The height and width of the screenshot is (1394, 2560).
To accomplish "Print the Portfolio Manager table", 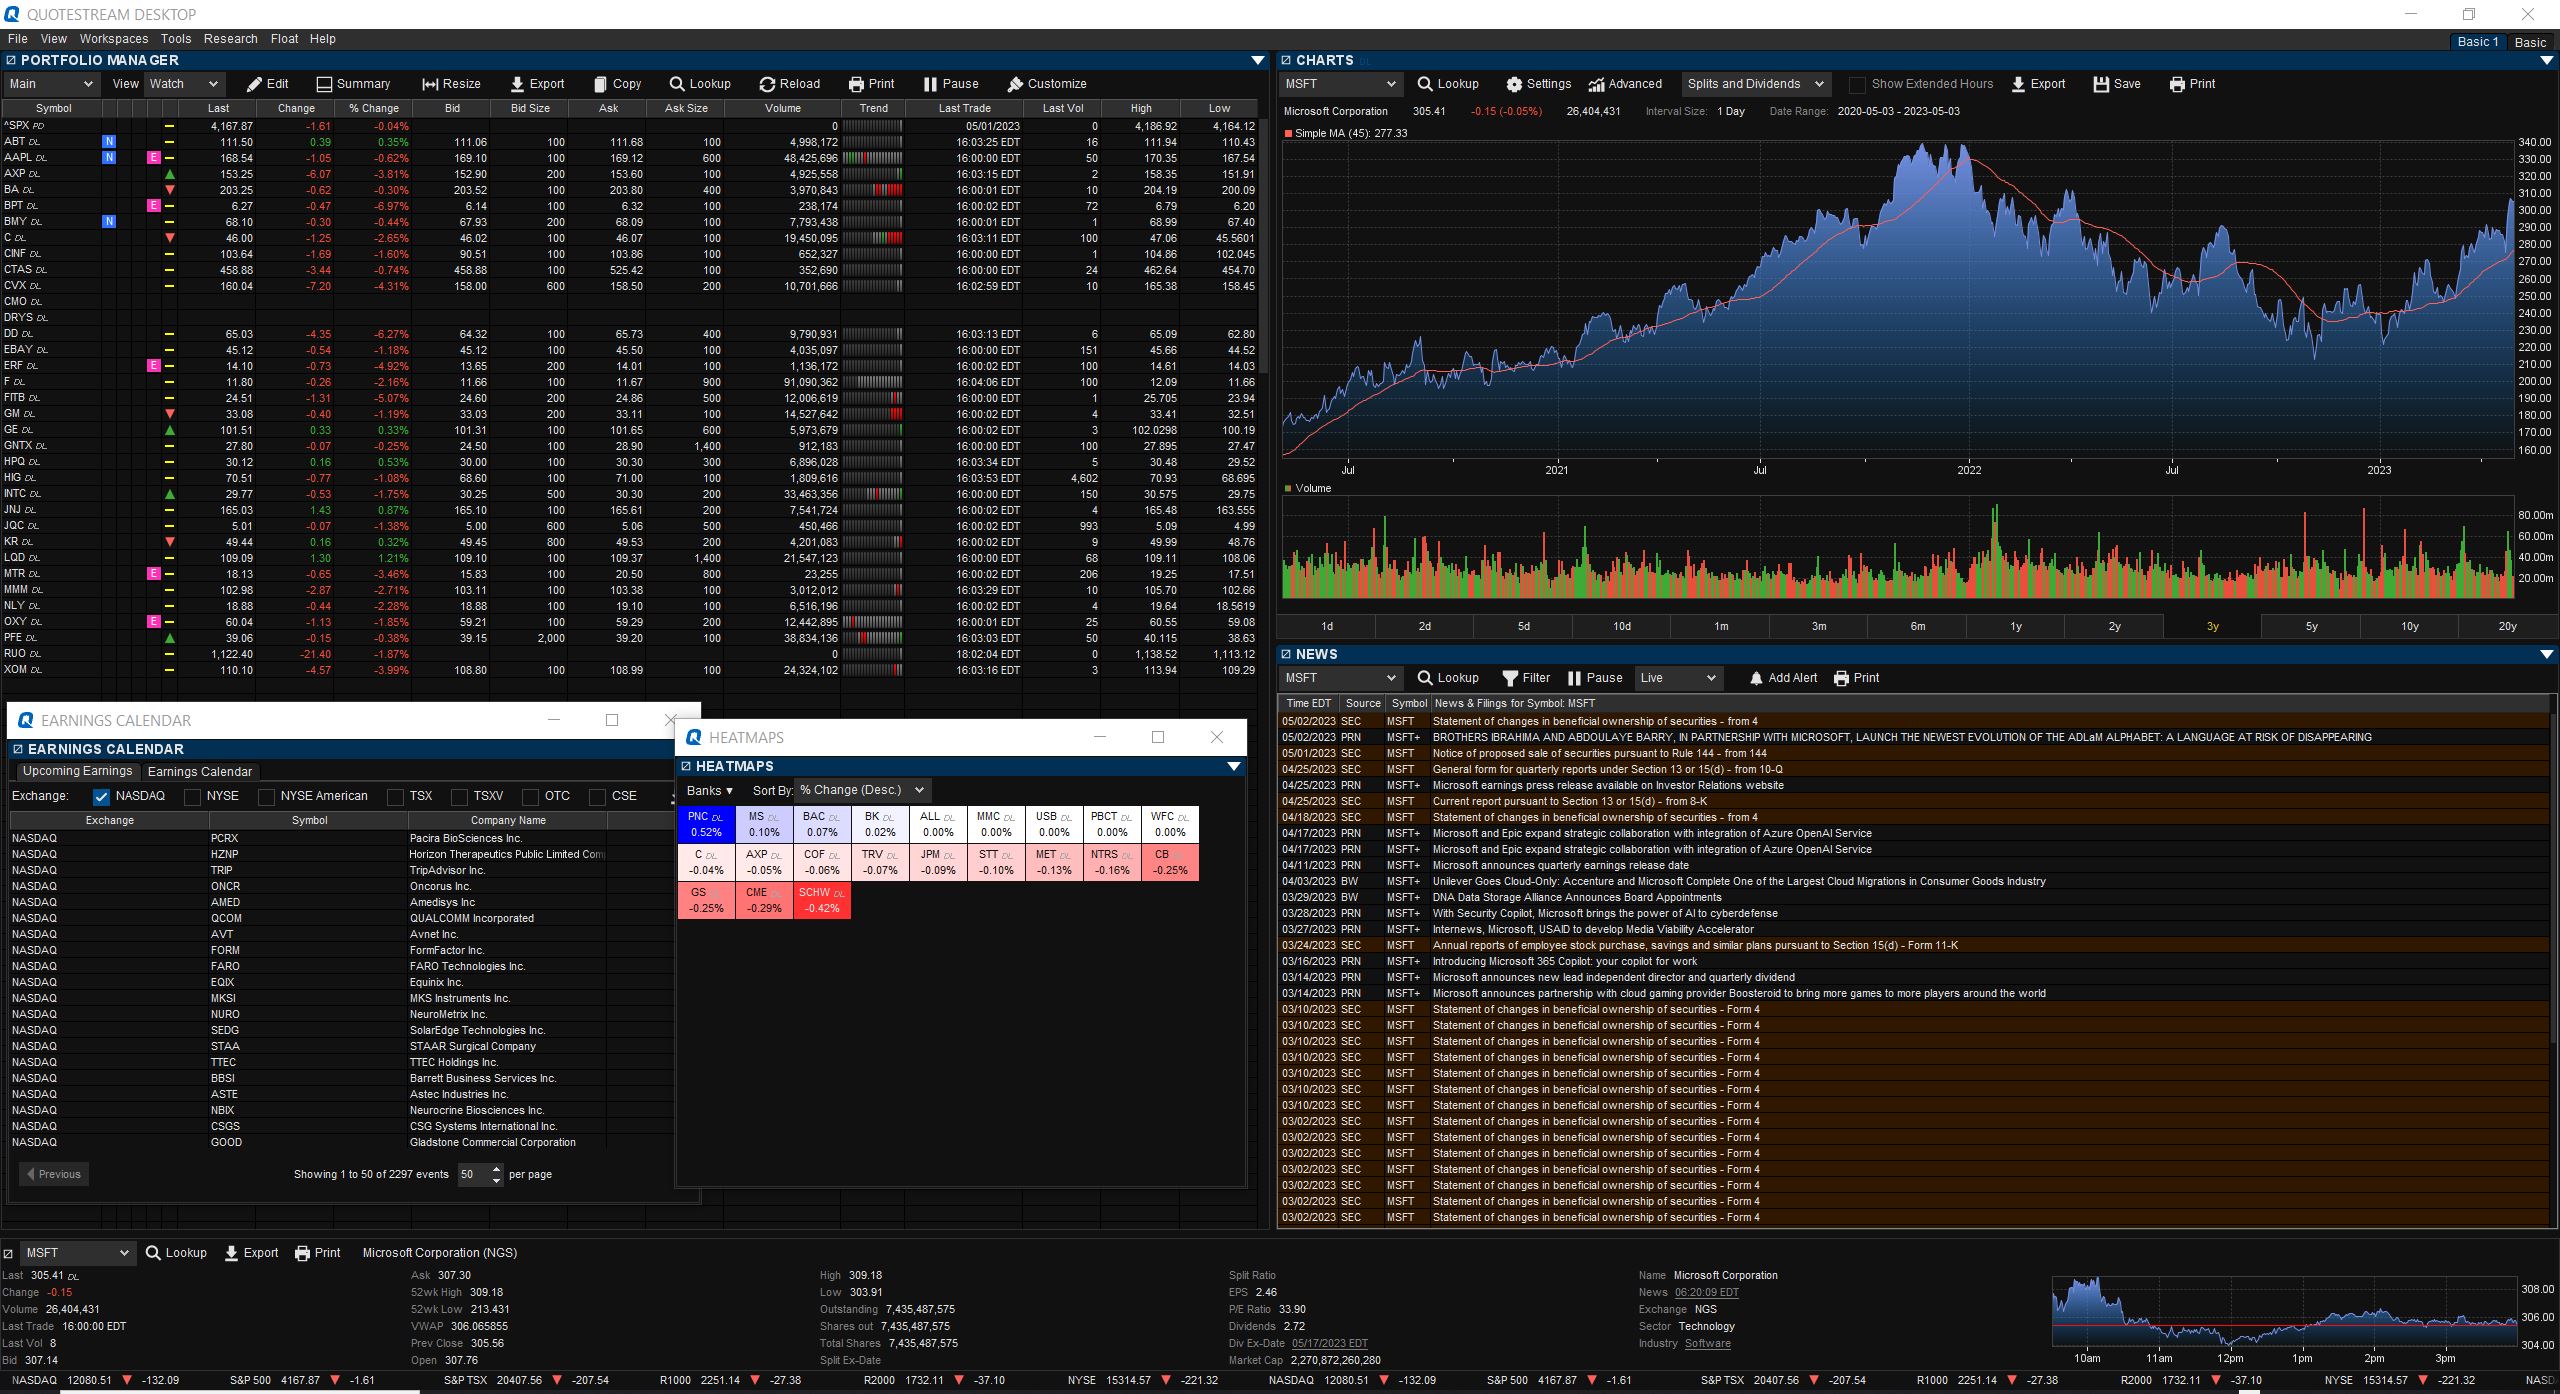I will (871, 84).
